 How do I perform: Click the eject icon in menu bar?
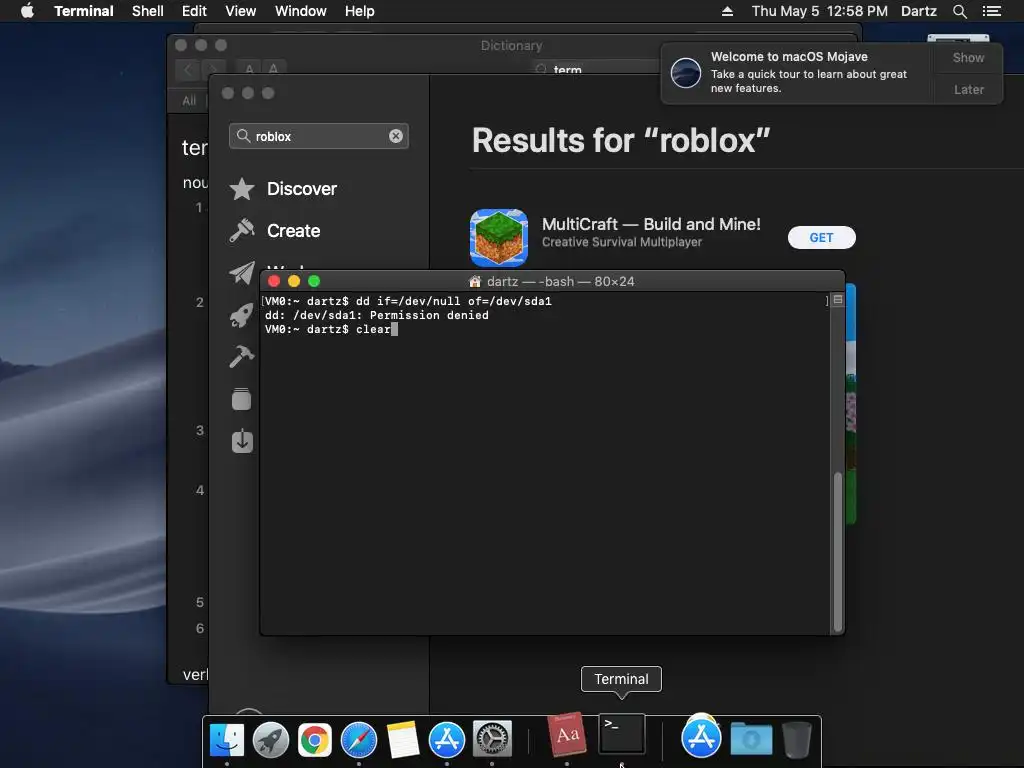pyautogui.click(x=727, y=11)
